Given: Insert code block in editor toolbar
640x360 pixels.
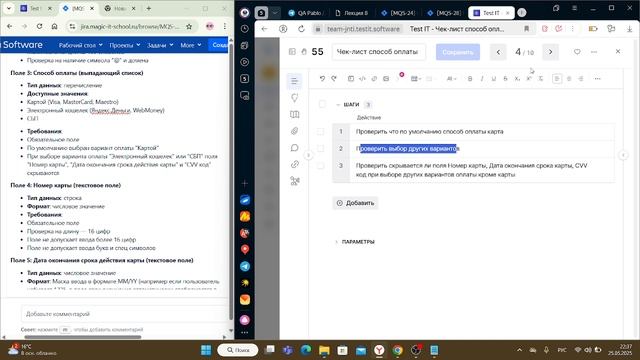Looking at the screenshot, I should tap(362, 78).
